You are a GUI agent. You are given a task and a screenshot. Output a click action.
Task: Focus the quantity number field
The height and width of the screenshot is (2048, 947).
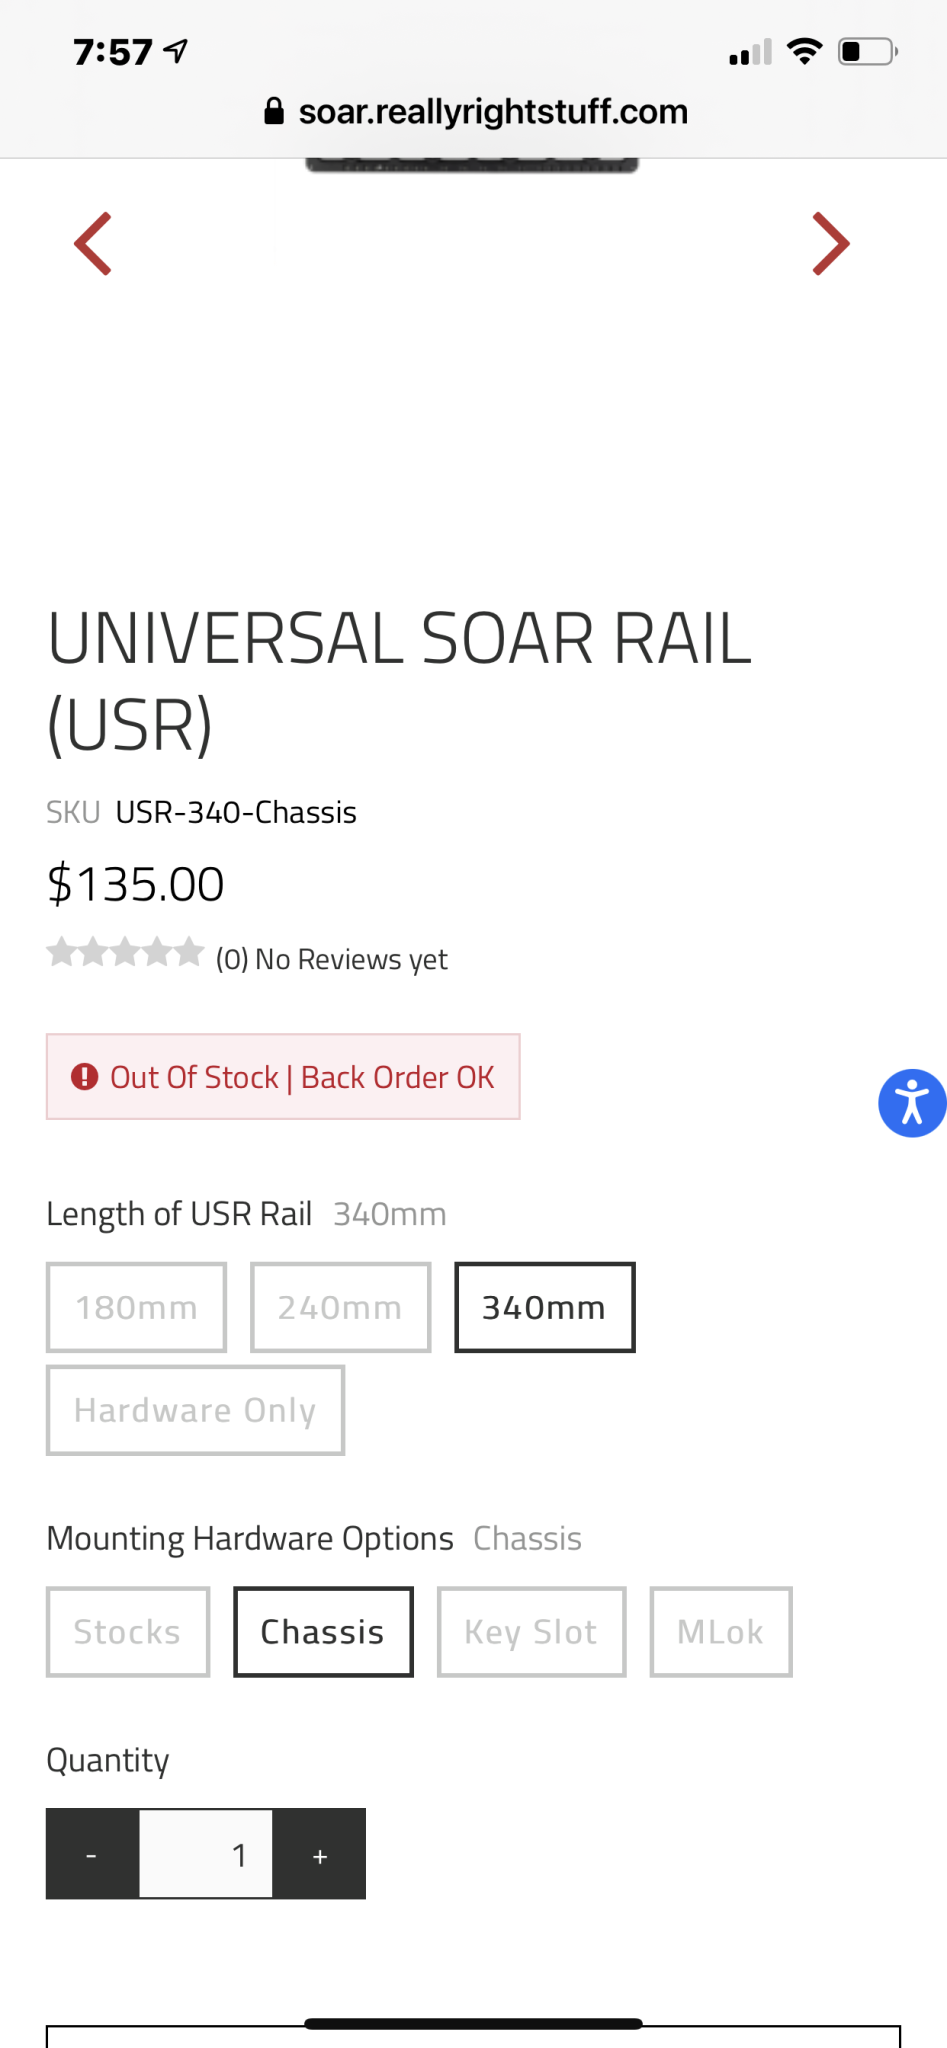point(206,1854)
